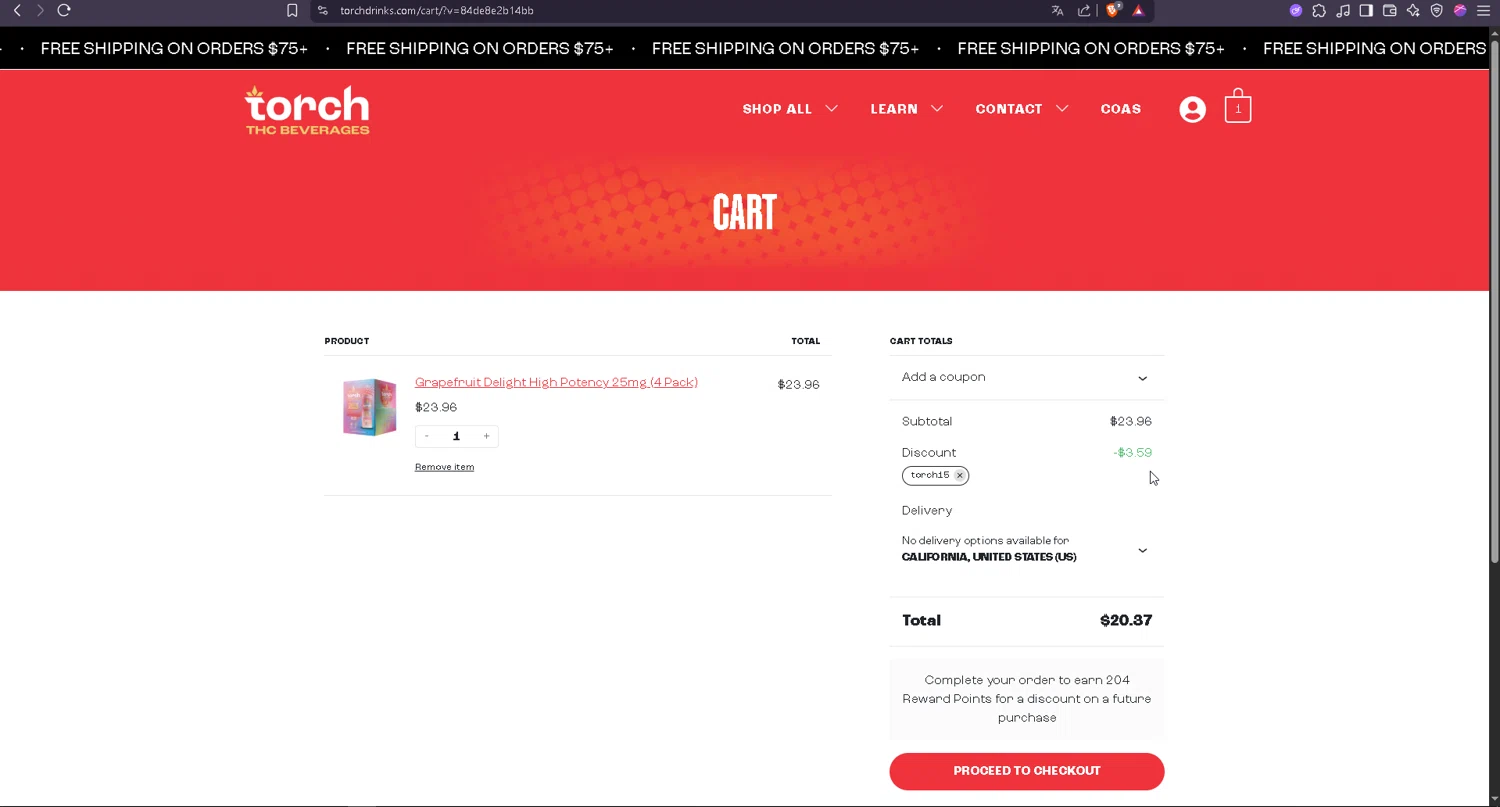Increase Grapefruit Delight quantity with plus
The width and height of the screenshot is (1500, 807).
tap(486, 436)
